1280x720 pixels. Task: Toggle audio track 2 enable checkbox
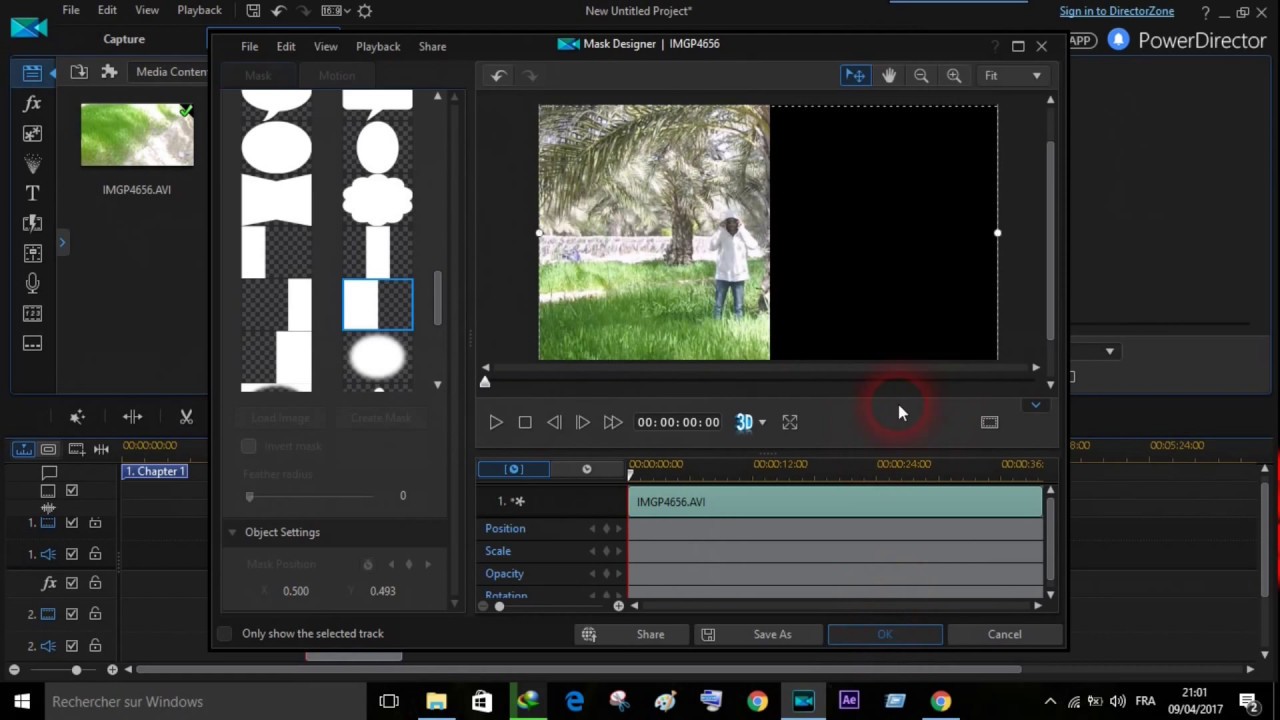[x=72, y=646]
